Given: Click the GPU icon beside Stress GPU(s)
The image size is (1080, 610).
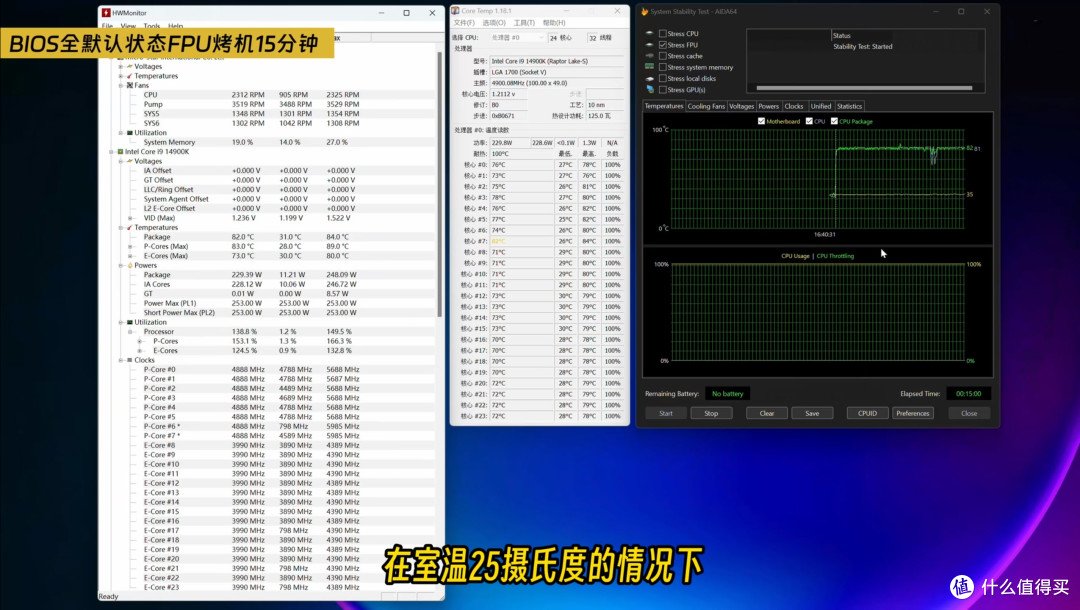Looking at the screenshot, I should (x=650, y=90).
